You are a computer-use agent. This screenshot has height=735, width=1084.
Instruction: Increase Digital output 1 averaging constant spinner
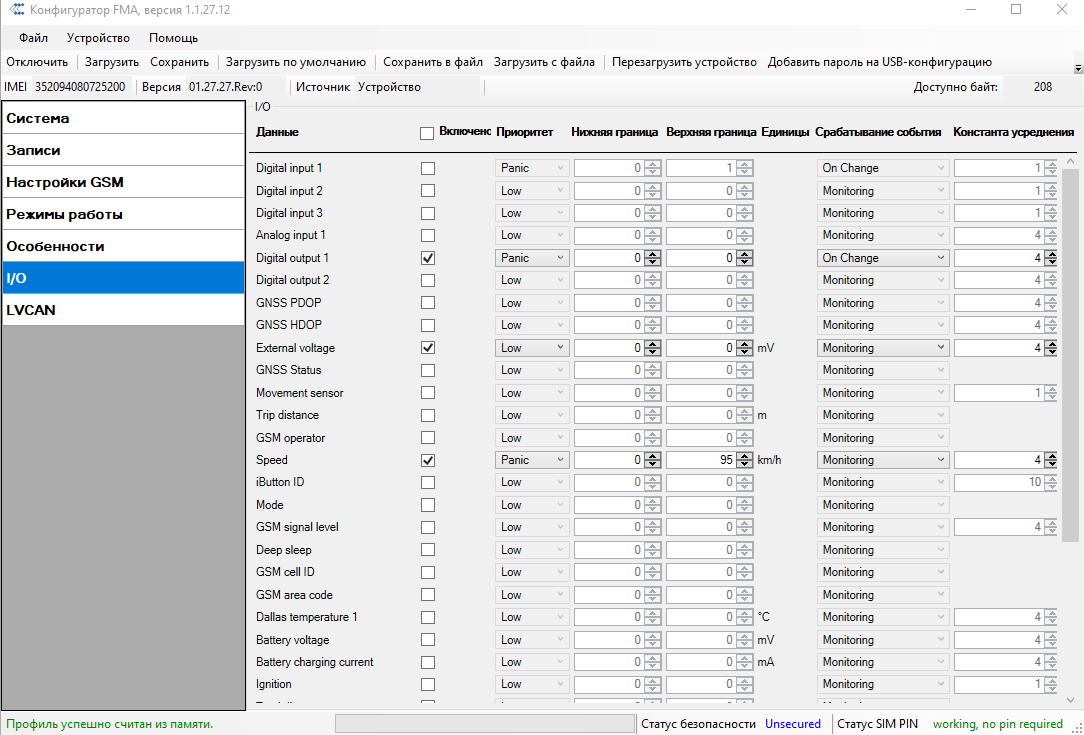tap(1051, 254)
